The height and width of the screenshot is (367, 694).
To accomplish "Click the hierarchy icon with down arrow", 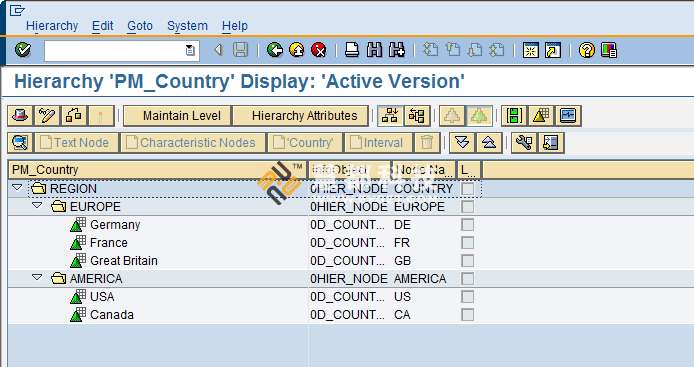I will [390, 116].
